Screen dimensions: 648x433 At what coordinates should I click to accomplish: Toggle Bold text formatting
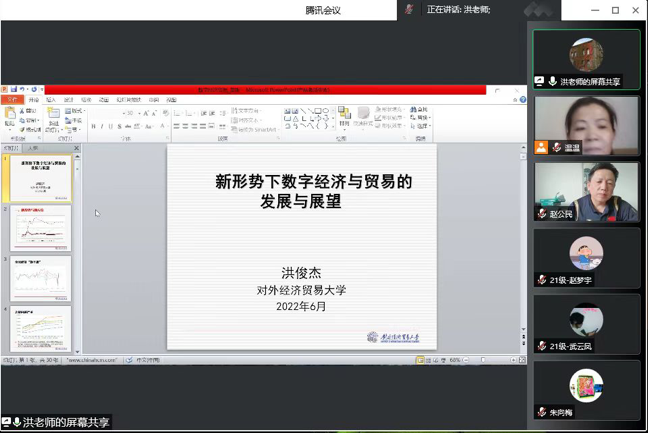pyautogui.click(x=94, y=127)
